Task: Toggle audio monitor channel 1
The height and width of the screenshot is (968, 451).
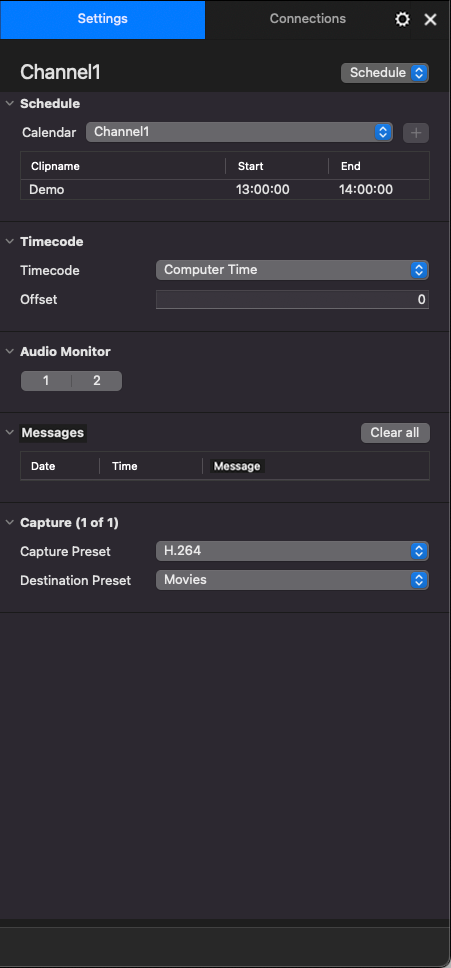Action: (46, 381)
